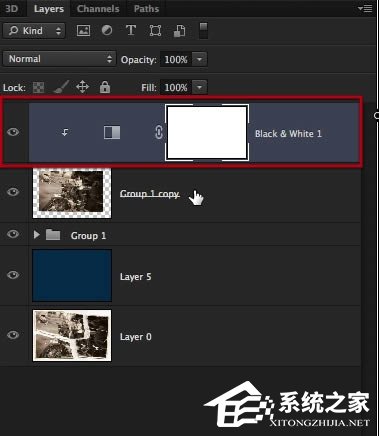Filter for adjustment layers icon
Image resolution: width=379 pixels, height=436 pixels.
click(107, 30)
